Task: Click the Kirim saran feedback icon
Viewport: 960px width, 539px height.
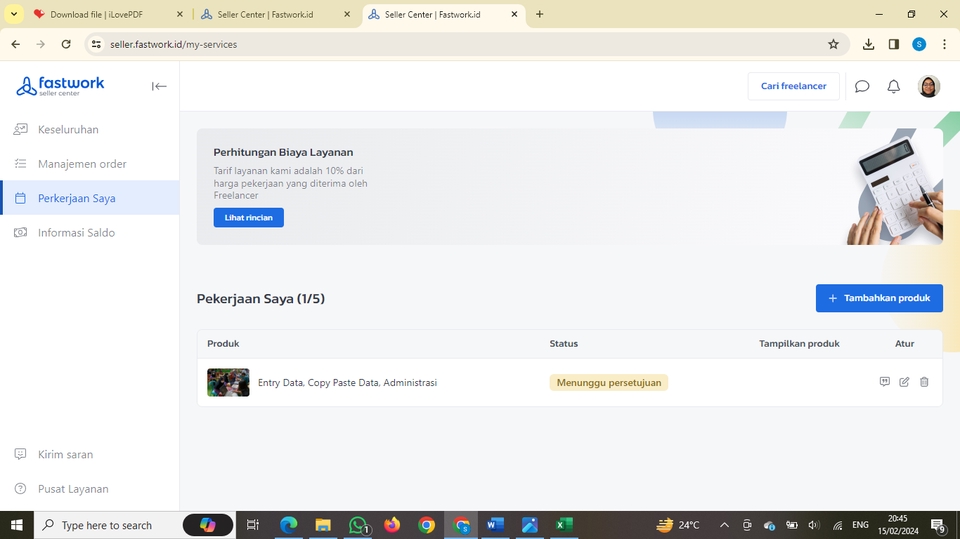Action: [20, 454]
